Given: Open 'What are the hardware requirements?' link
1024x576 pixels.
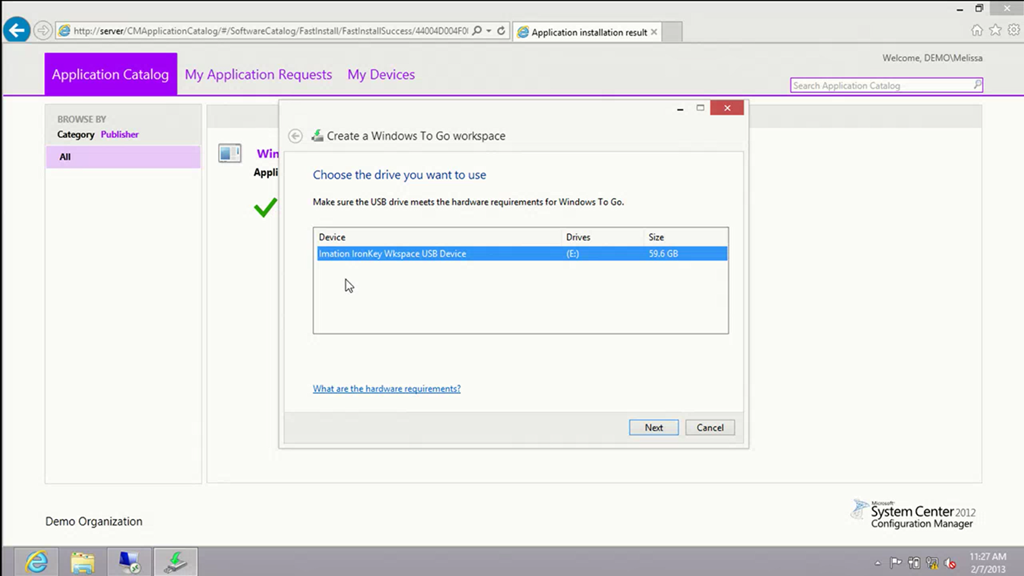Looking at the screenshot, I should click(386, 389).
